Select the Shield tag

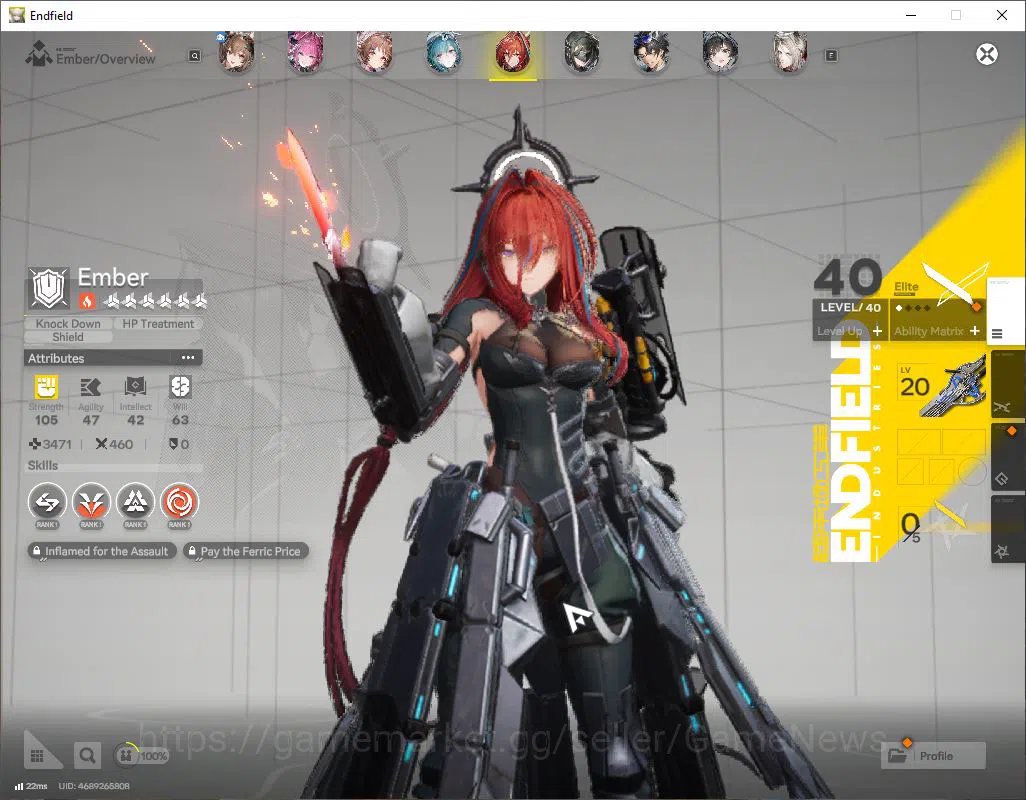tap(68, 337)
